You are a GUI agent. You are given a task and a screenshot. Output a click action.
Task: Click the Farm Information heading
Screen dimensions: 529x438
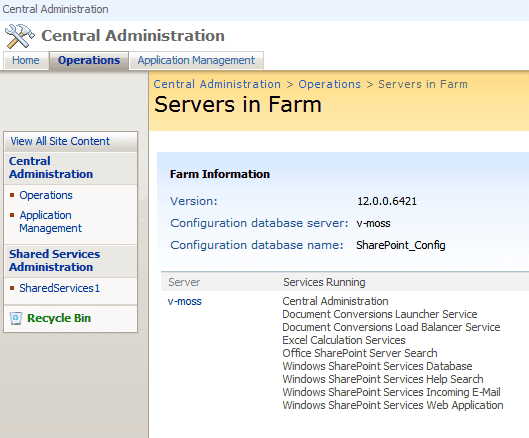coord(220,174)
